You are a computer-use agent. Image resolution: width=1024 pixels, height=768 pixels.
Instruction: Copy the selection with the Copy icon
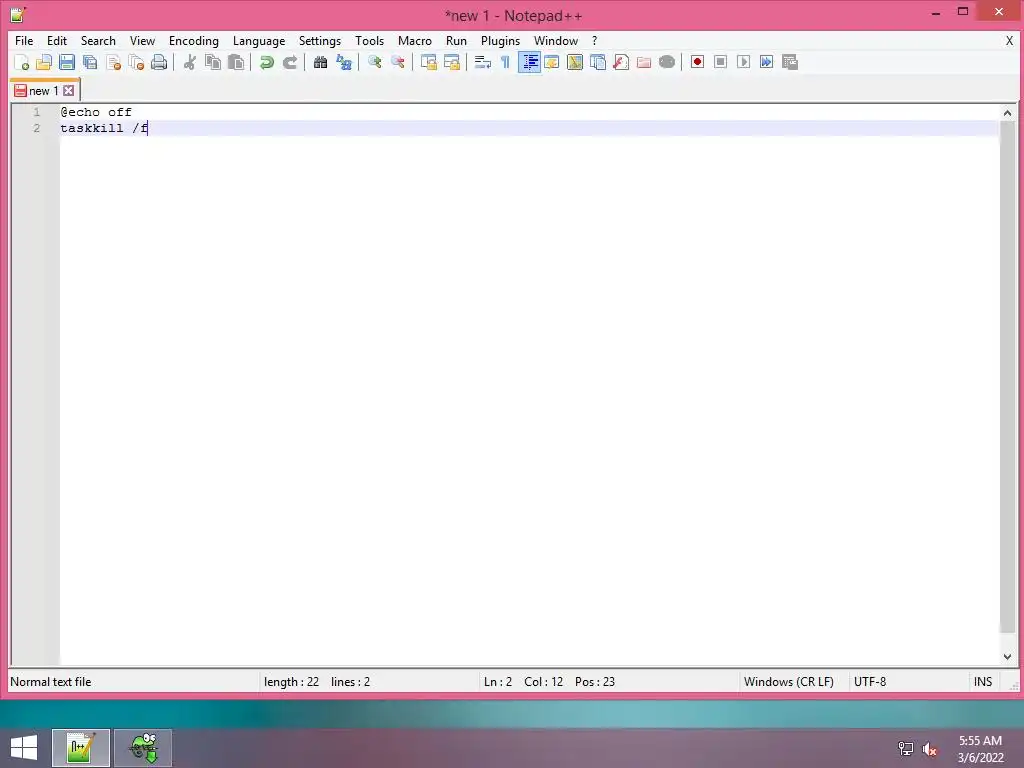213,62
